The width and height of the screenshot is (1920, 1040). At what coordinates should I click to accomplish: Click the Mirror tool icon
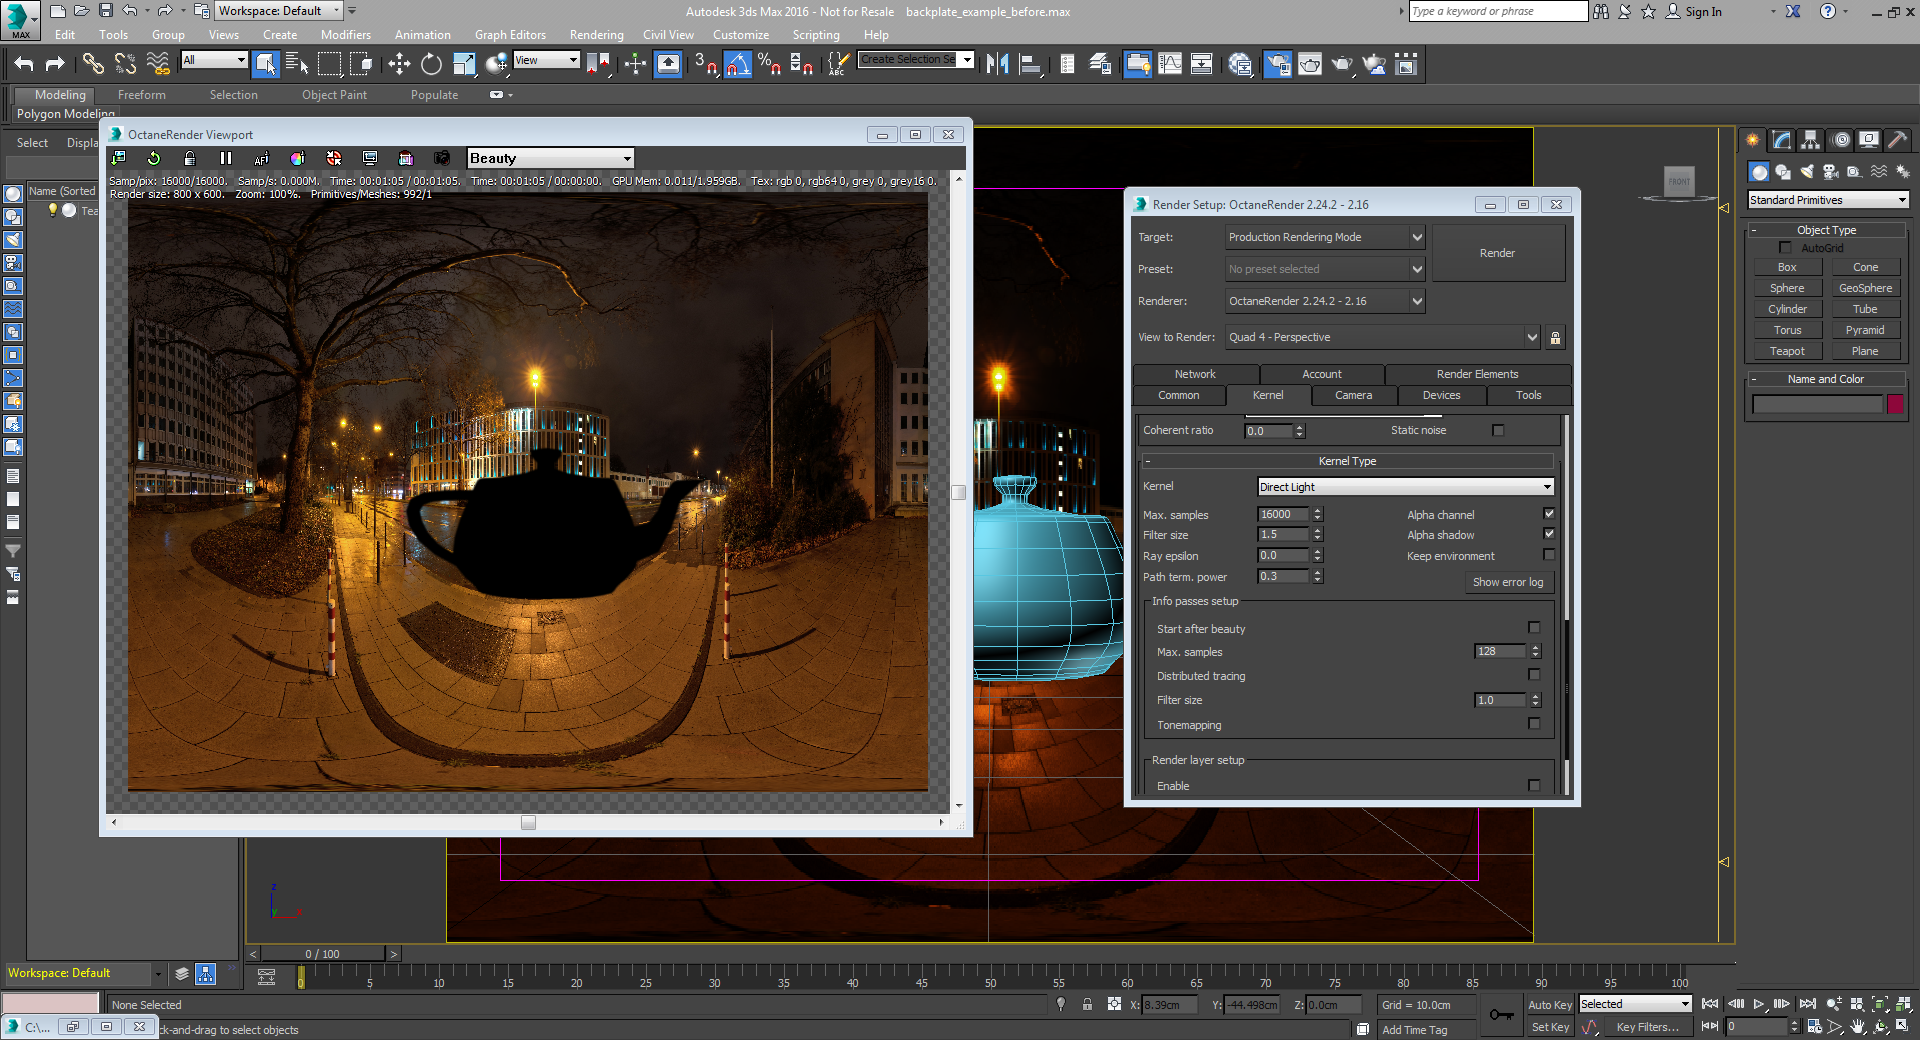point(997,65)
